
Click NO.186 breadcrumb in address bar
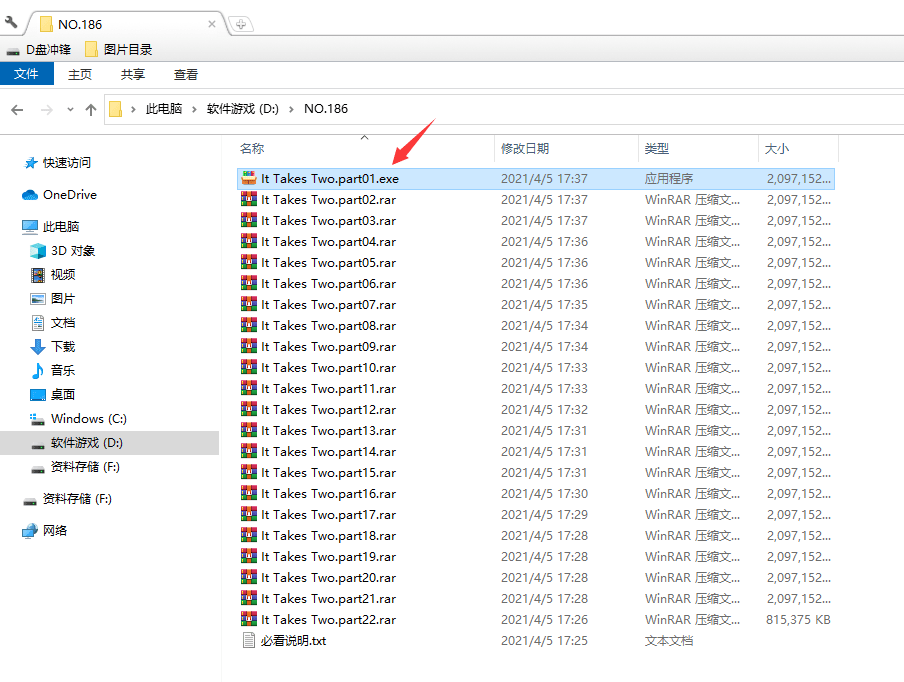pyautogui.click(x=326, y=108)
